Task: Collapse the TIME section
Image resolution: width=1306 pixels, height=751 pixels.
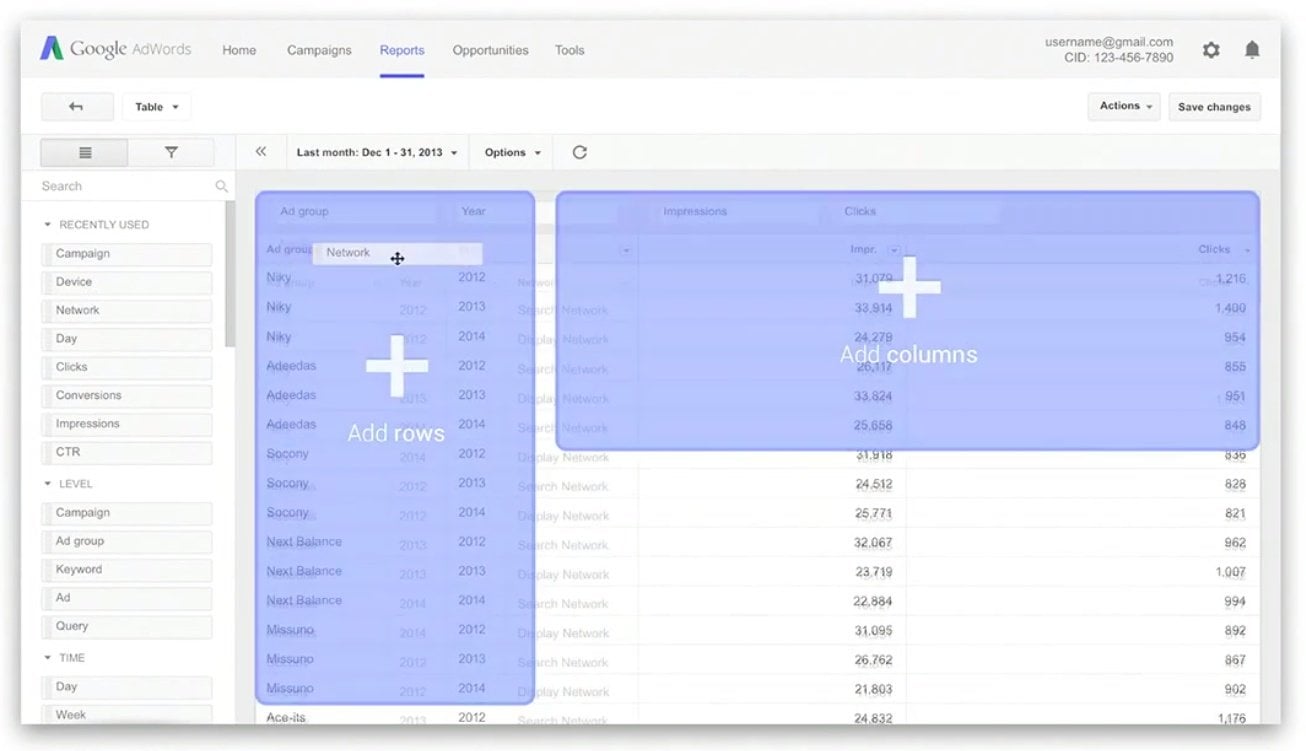Action: click(x=47, y=658)
